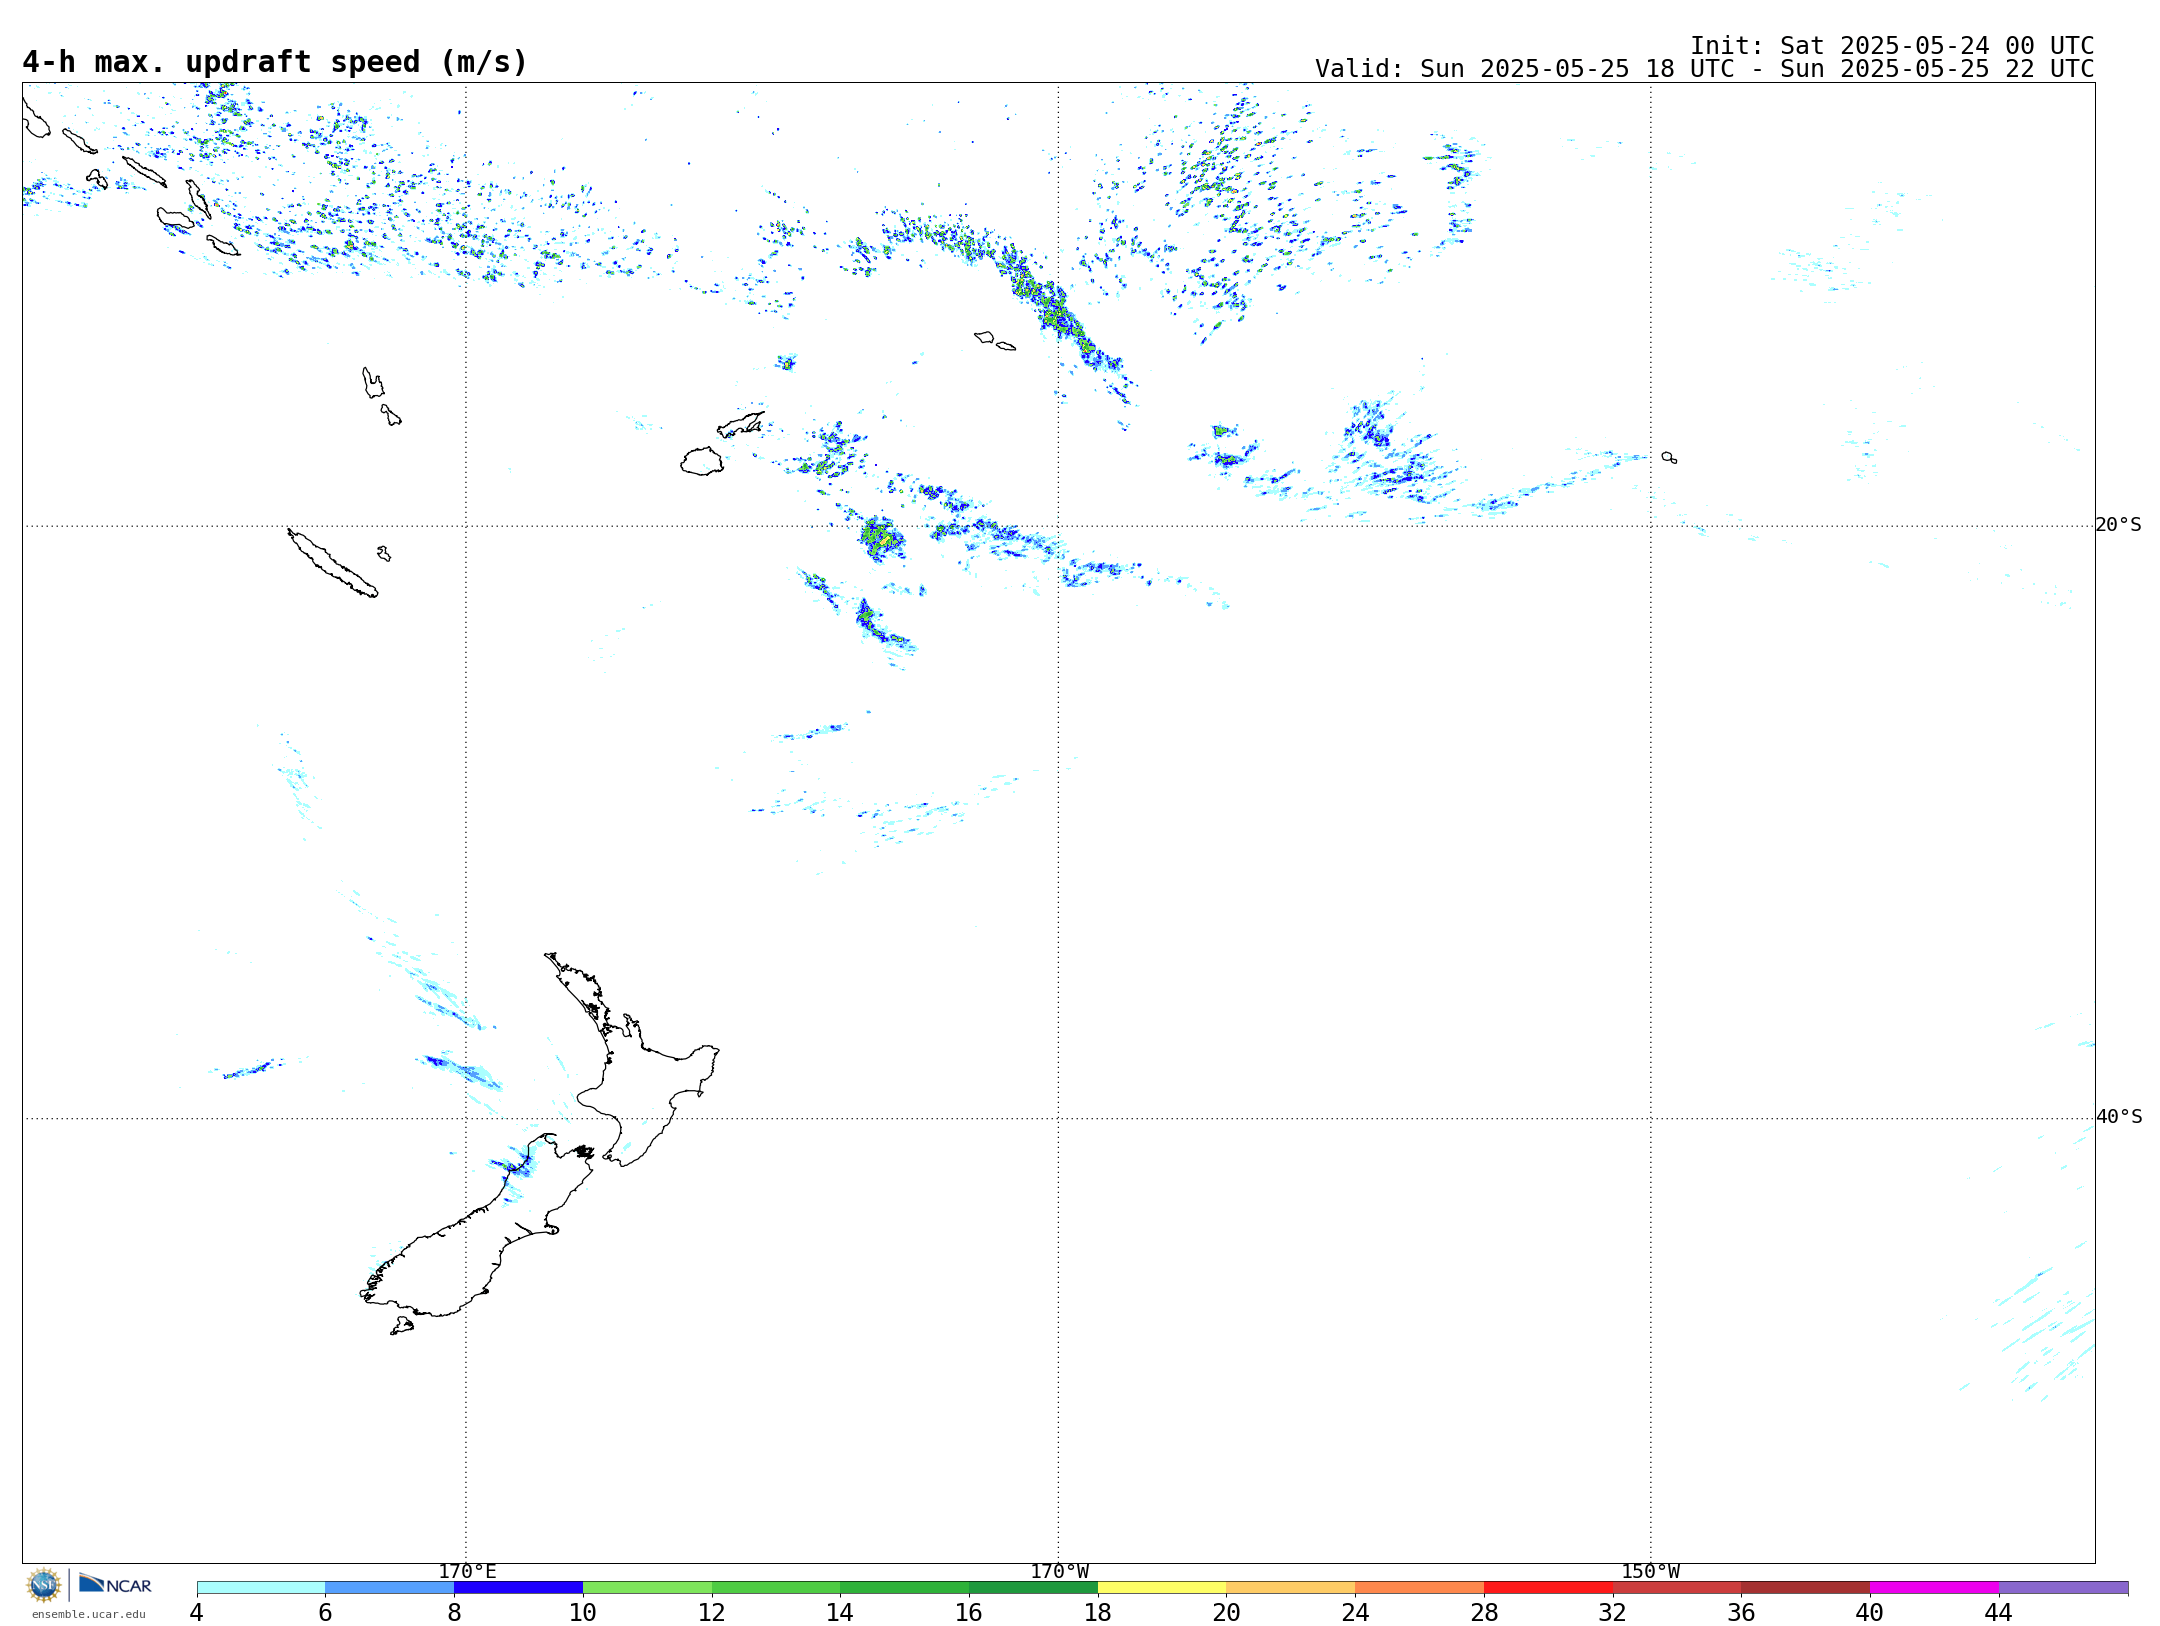Select the light blue 6-8 color swatch
The image size is (2160, 1626).
tap(390, 1588)
